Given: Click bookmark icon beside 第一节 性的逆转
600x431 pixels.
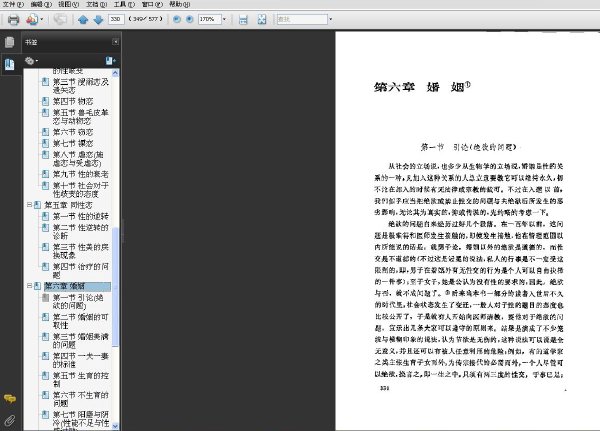Looking at the screenshot, I should (x=45, y=216).
